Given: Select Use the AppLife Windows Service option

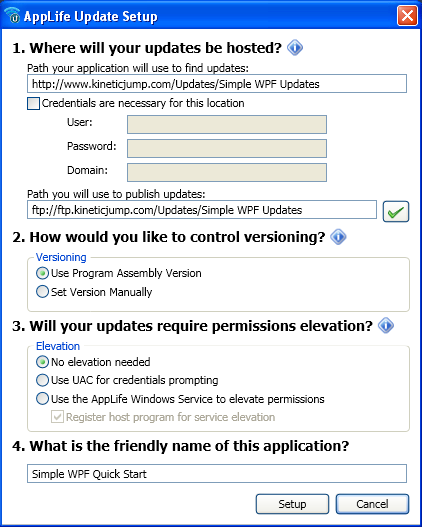Looking at the screenshot, I should (42, 399).
